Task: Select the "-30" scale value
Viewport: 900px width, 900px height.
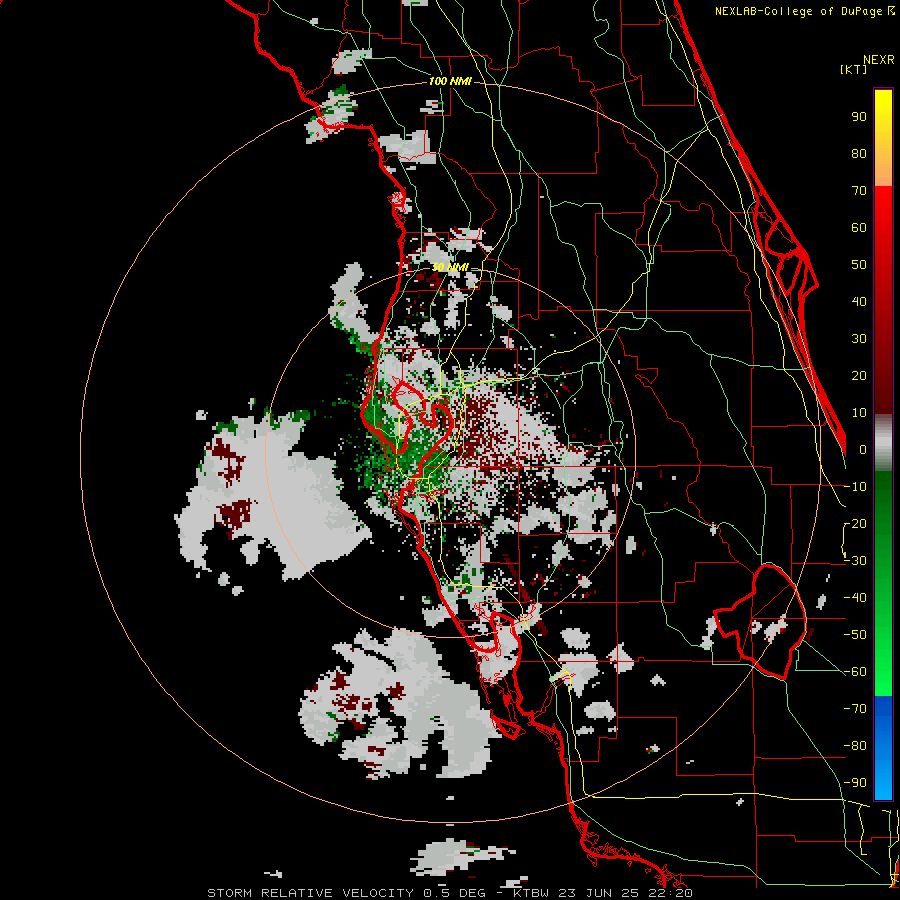Action: tap(855, 561)
